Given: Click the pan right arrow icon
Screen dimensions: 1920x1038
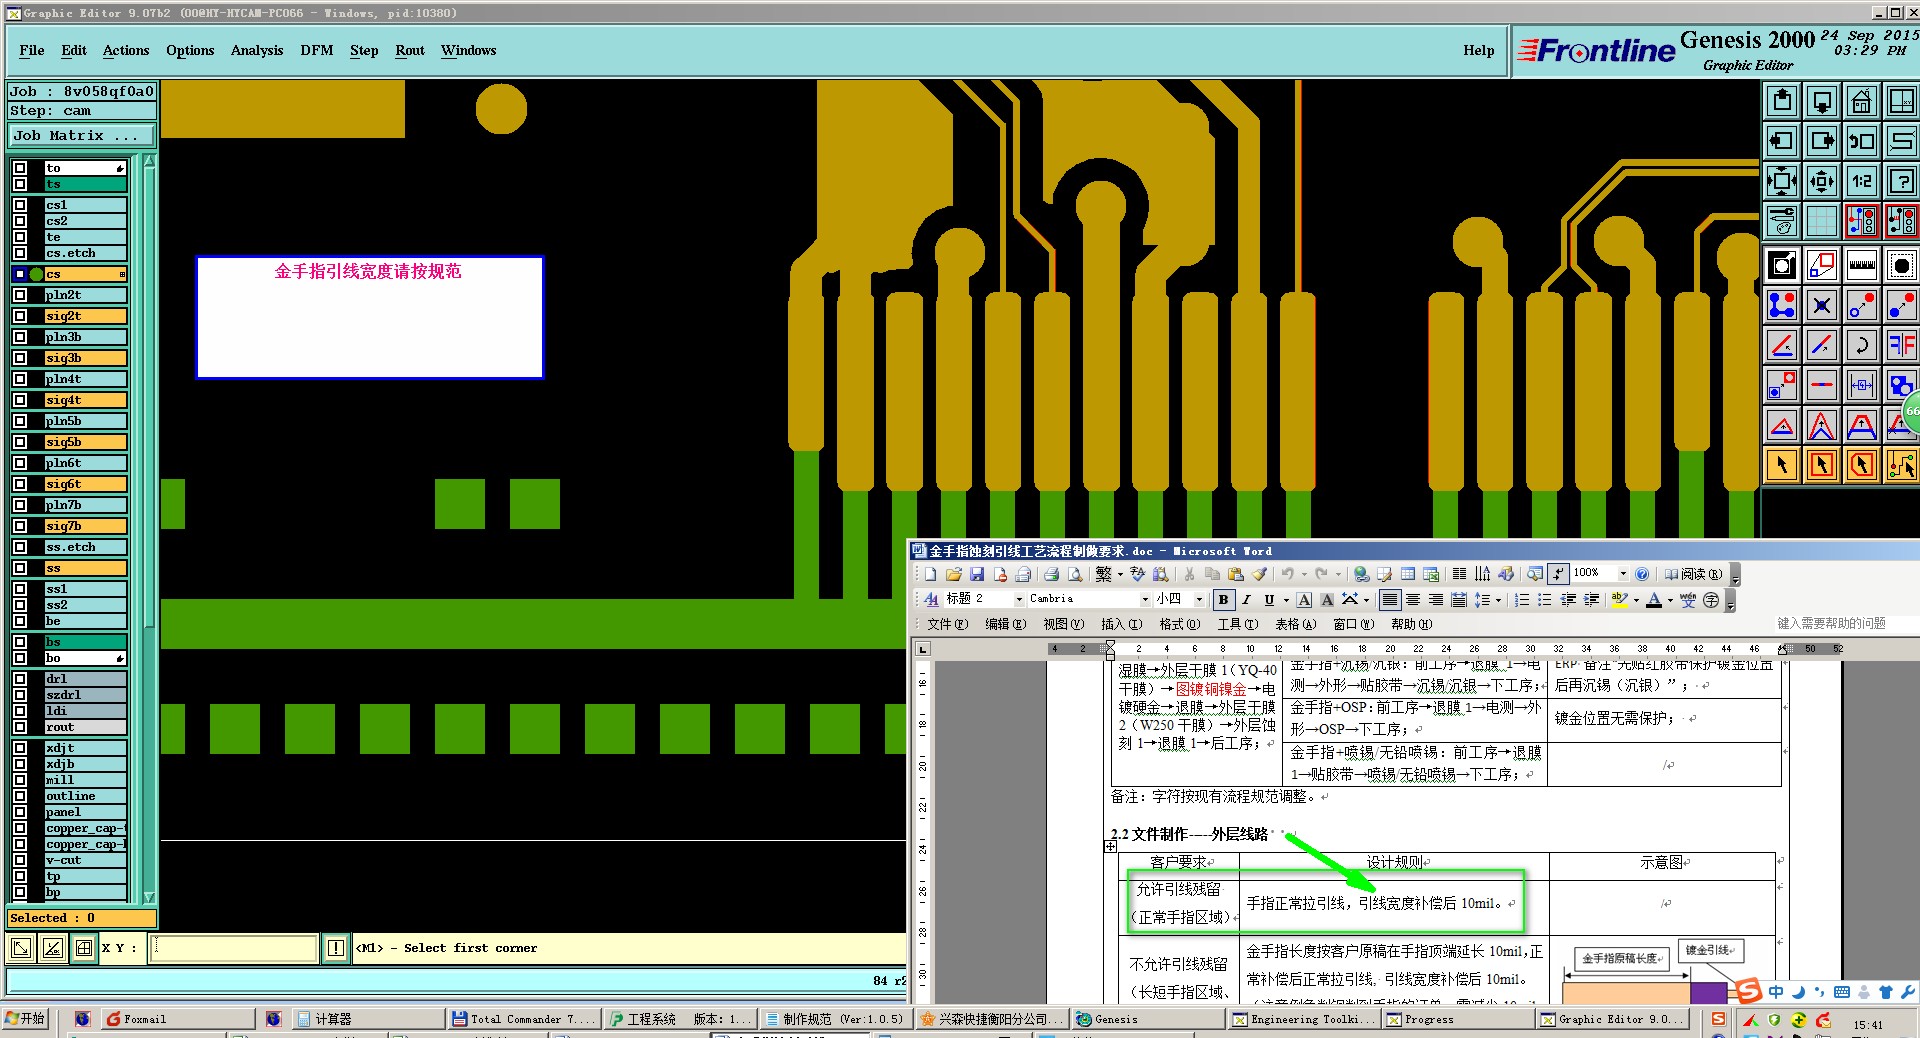Looking at the screenshot, I should tap(1822, 141).
